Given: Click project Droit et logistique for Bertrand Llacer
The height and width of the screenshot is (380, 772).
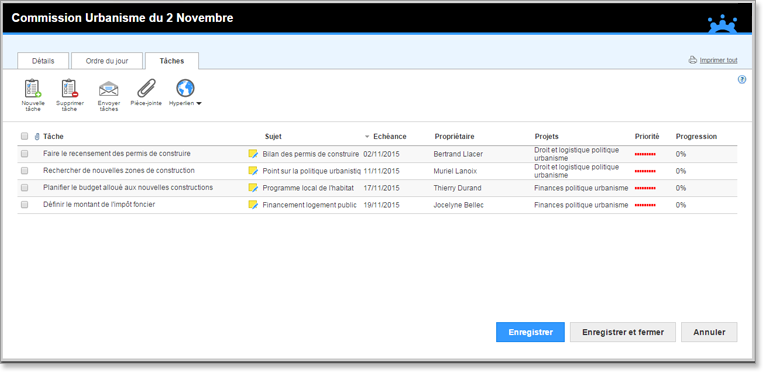Looking at the screenshot, I should 577,154.
